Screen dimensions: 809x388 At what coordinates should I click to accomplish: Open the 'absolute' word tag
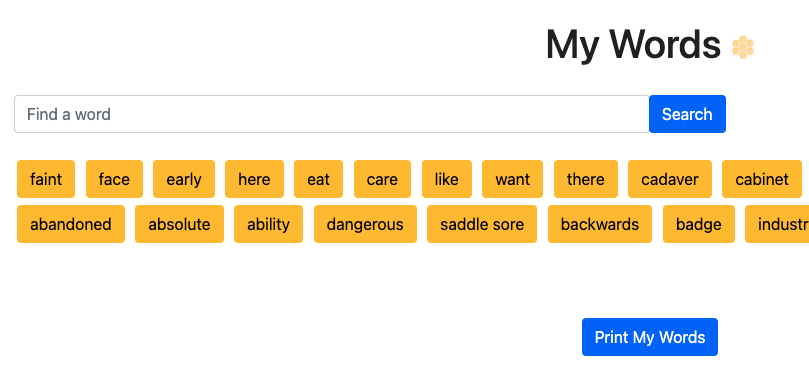pyautogui.click(x=180, y=224)
